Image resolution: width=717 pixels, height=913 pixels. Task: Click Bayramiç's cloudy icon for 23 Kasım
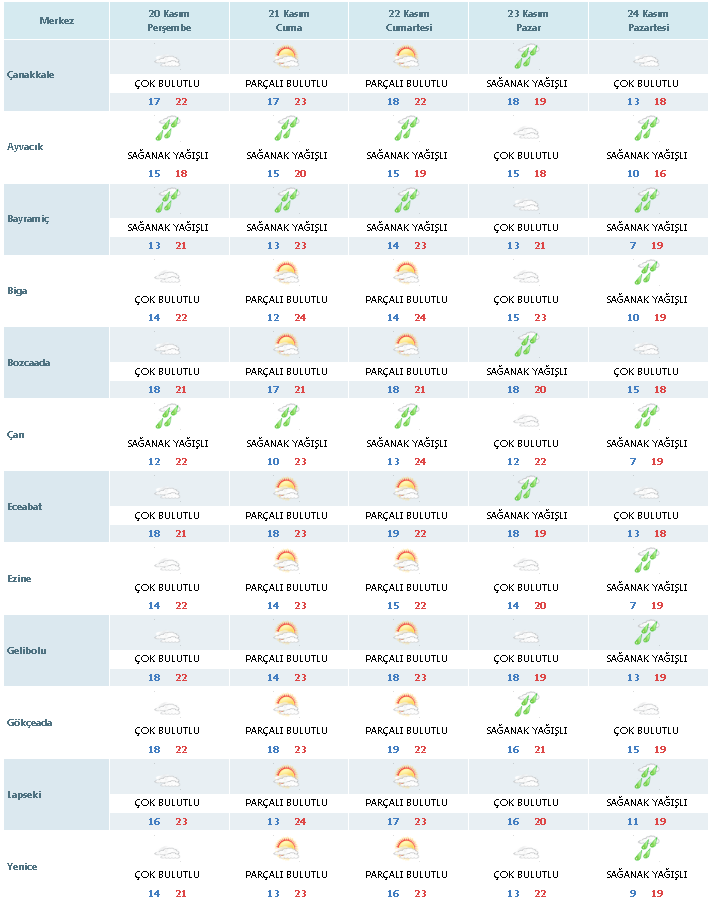tap(527, 202)
